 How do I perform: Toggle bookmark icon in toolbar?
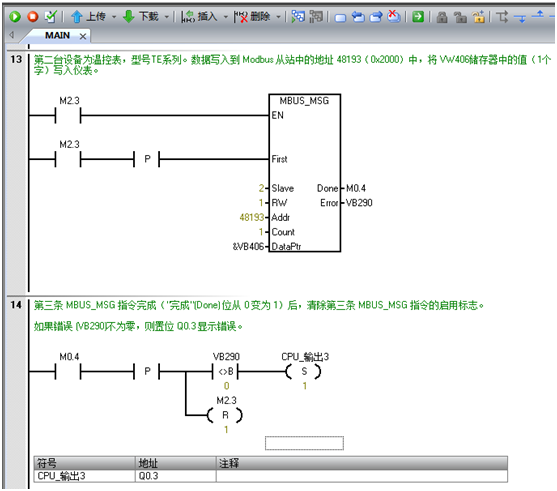[340, 17]
